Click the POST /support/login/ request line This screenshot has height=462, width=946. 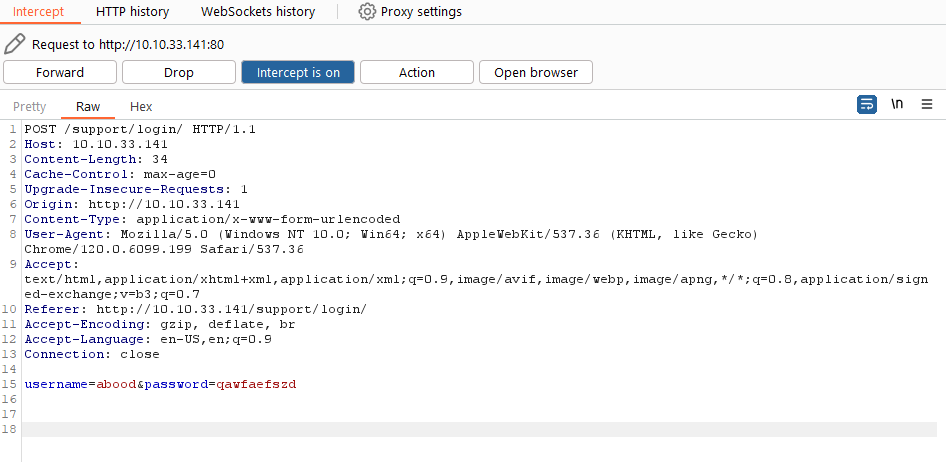[140, 129]
